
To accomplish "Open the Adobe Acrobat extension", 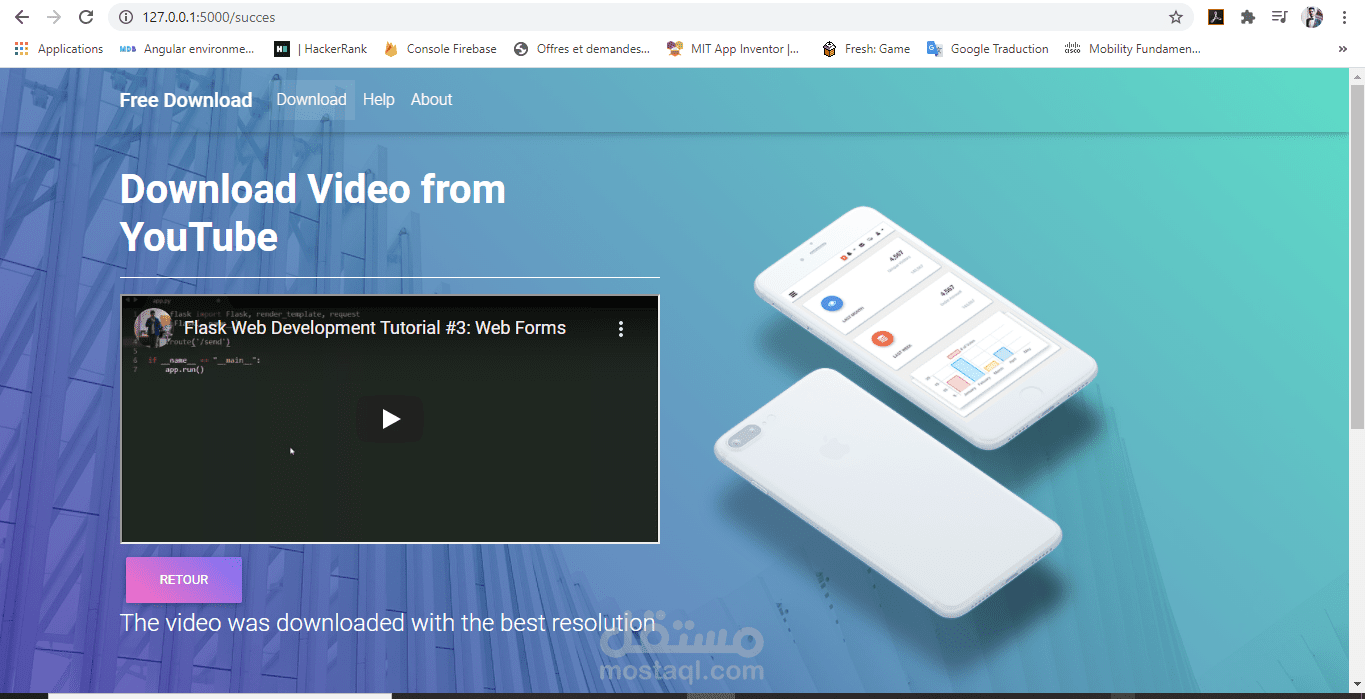I will pyautogui.click(x=1216, y=17).
